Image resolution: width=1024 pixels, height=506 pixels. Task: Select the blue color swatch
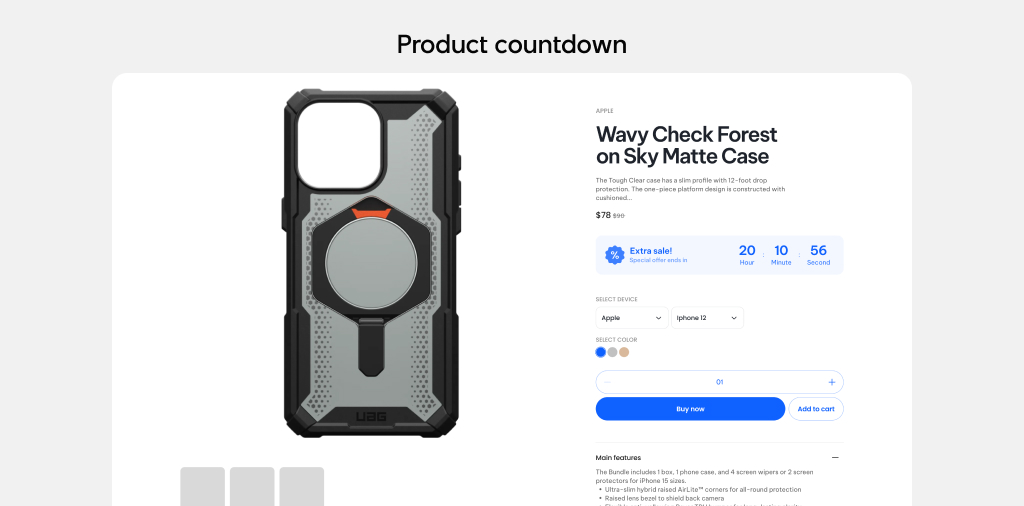click(x=601, y=352)
